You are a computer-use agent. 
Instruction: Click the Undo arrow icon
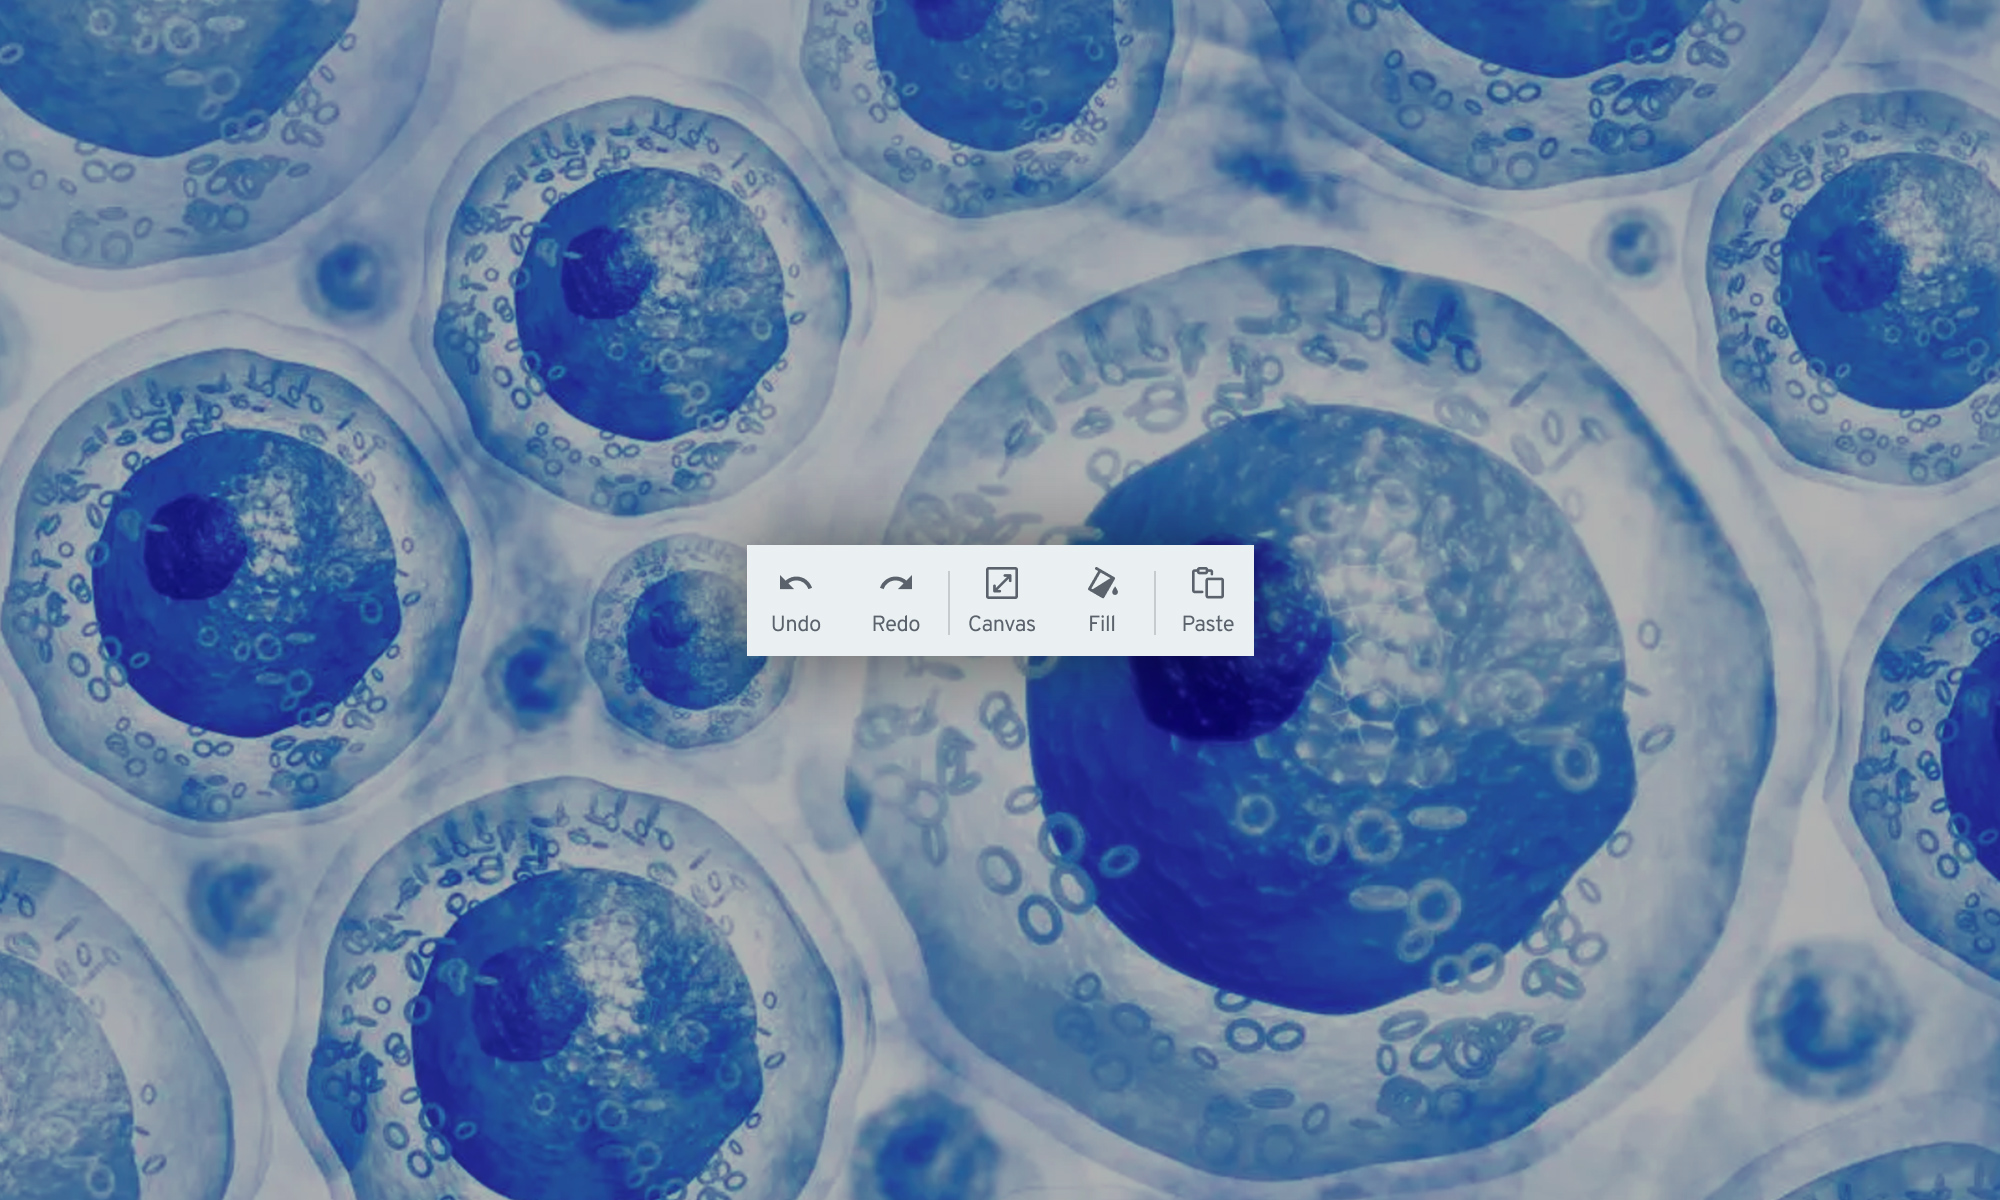point(796,584)
